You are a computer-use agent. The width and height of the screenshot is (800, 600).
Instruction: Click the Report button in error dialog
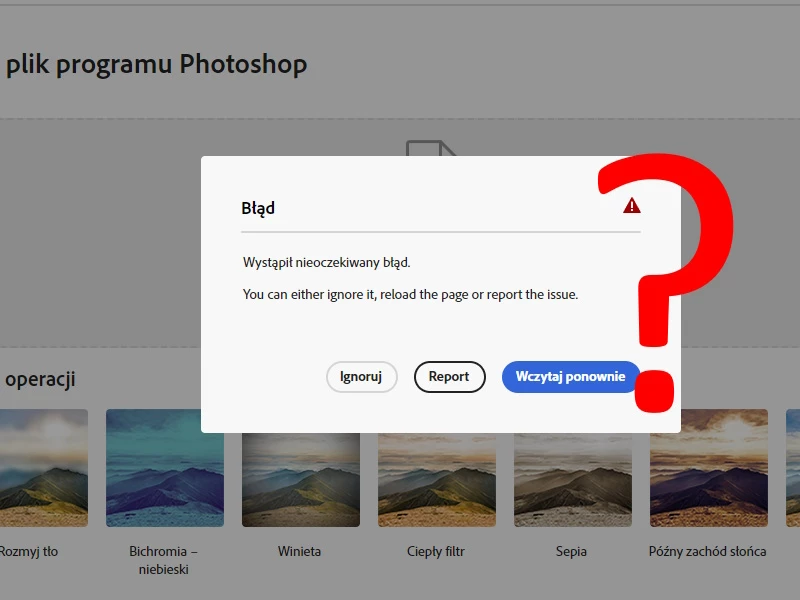pos(449,377)
